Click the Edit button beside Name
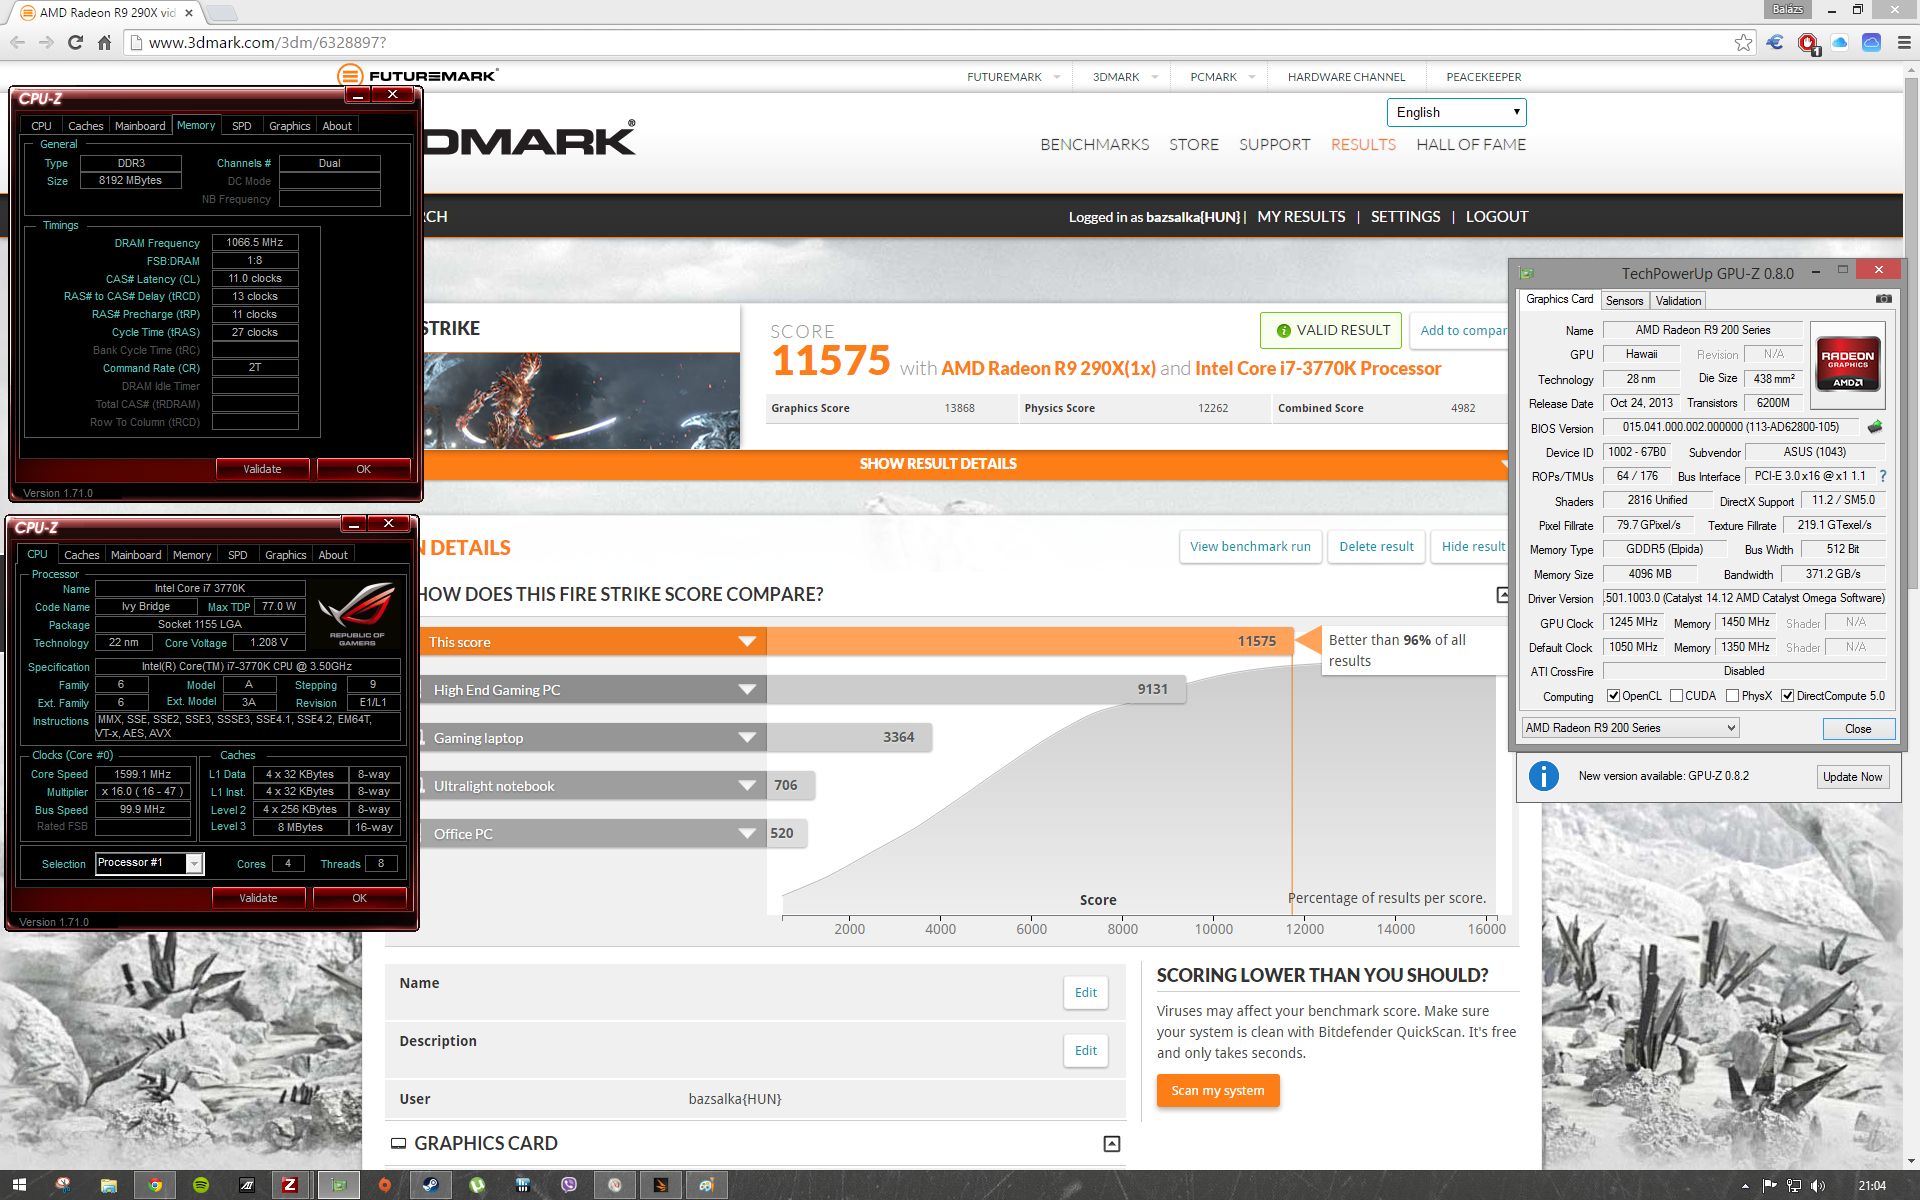1920x1200 pixels. pyautogui.click(x=1086, y=993)
